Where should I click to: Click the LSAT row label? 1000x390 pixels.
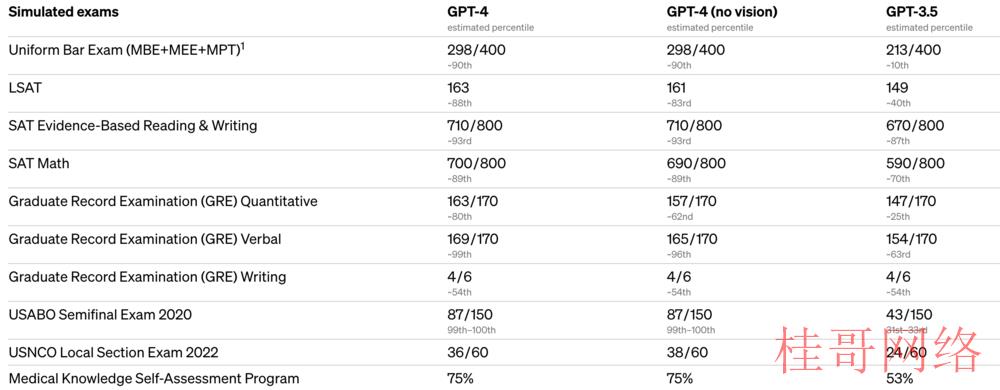click(x=25, y=88)
